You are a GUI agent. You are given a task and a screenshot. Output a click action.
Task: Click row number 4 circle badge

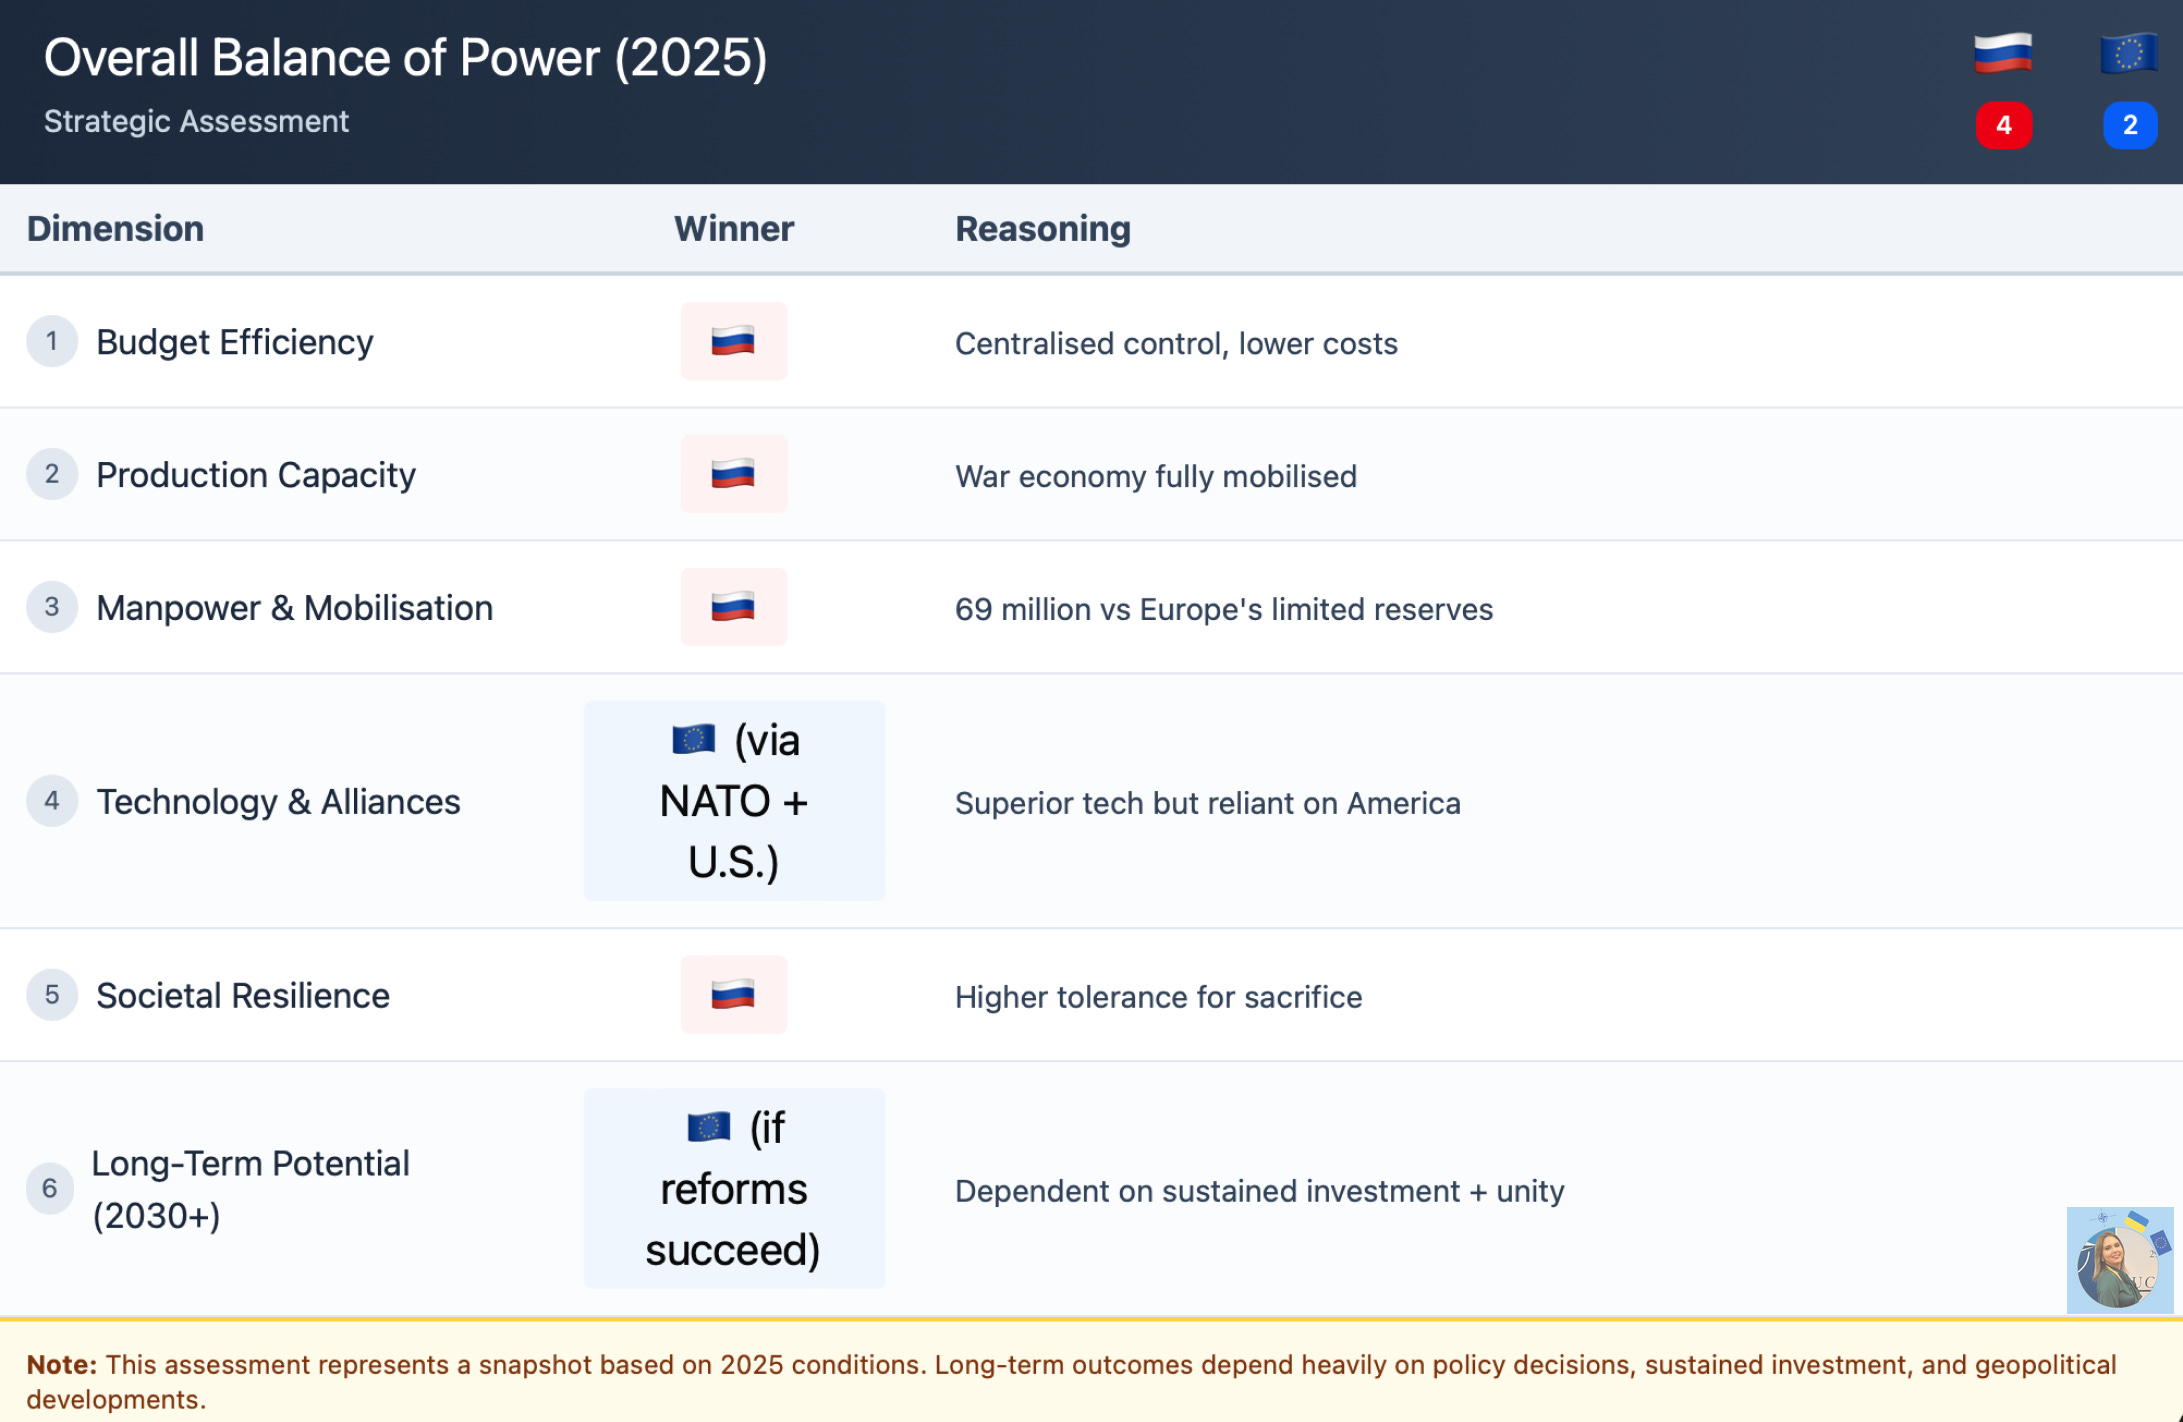pos(52,801)
